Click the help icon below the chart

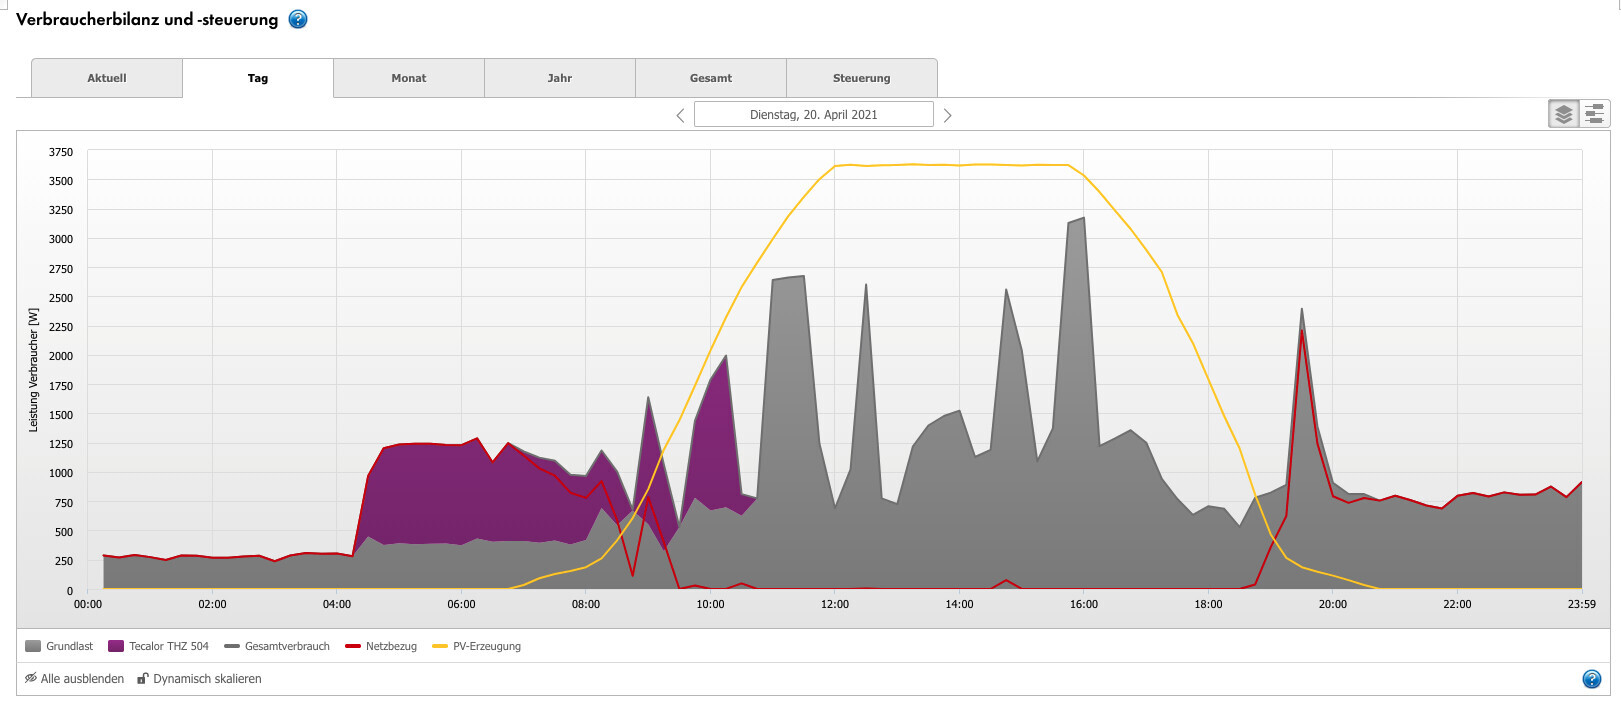click(1591, 679)
